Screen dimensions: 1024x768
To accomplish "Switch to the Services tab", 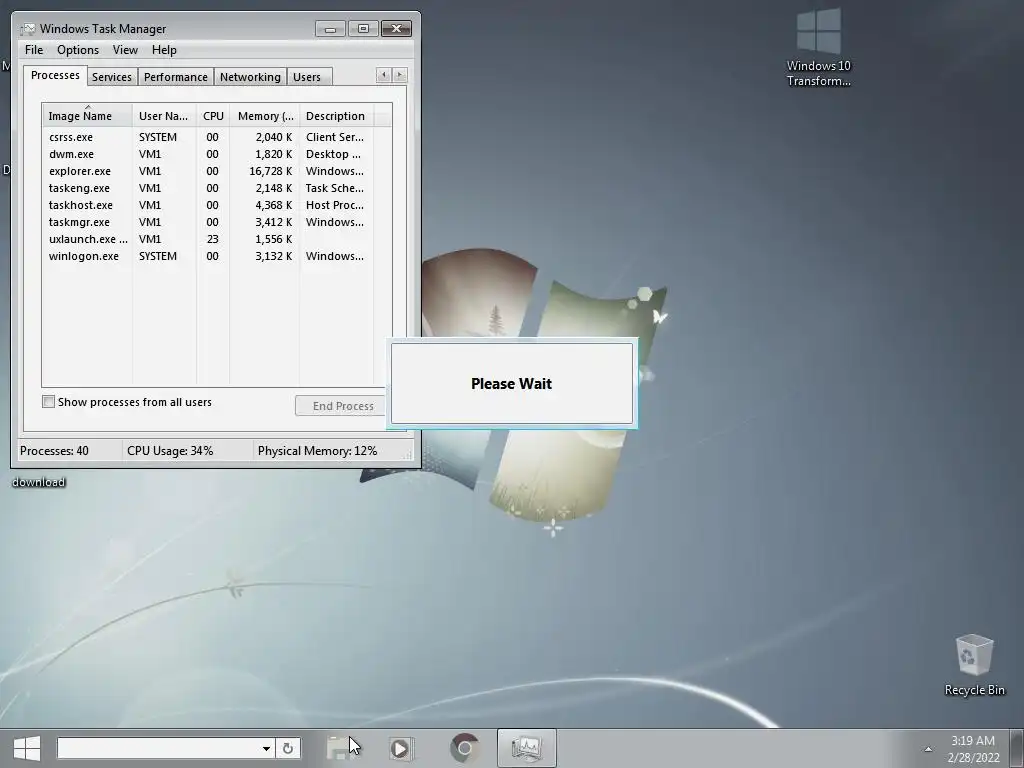I will [x=112, y=77].
